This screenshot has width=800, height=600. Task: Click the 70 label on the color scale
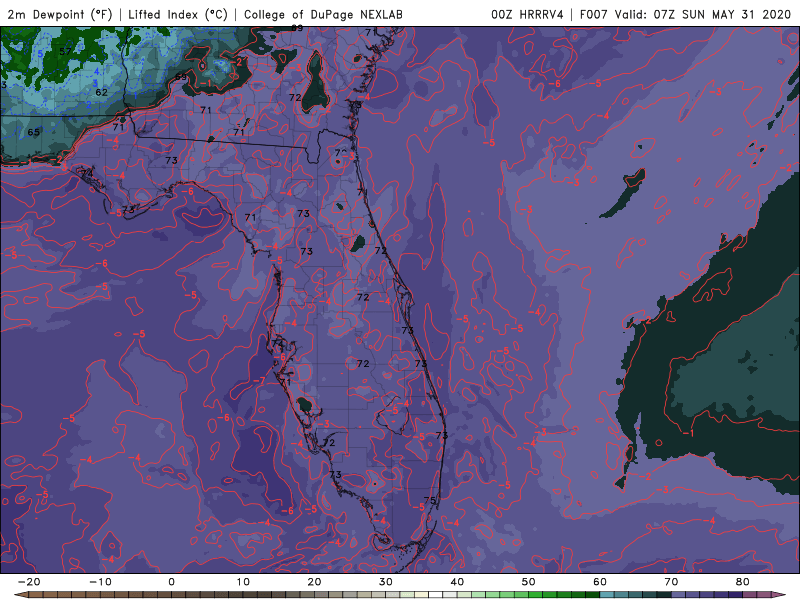click(x=671, y=582)
